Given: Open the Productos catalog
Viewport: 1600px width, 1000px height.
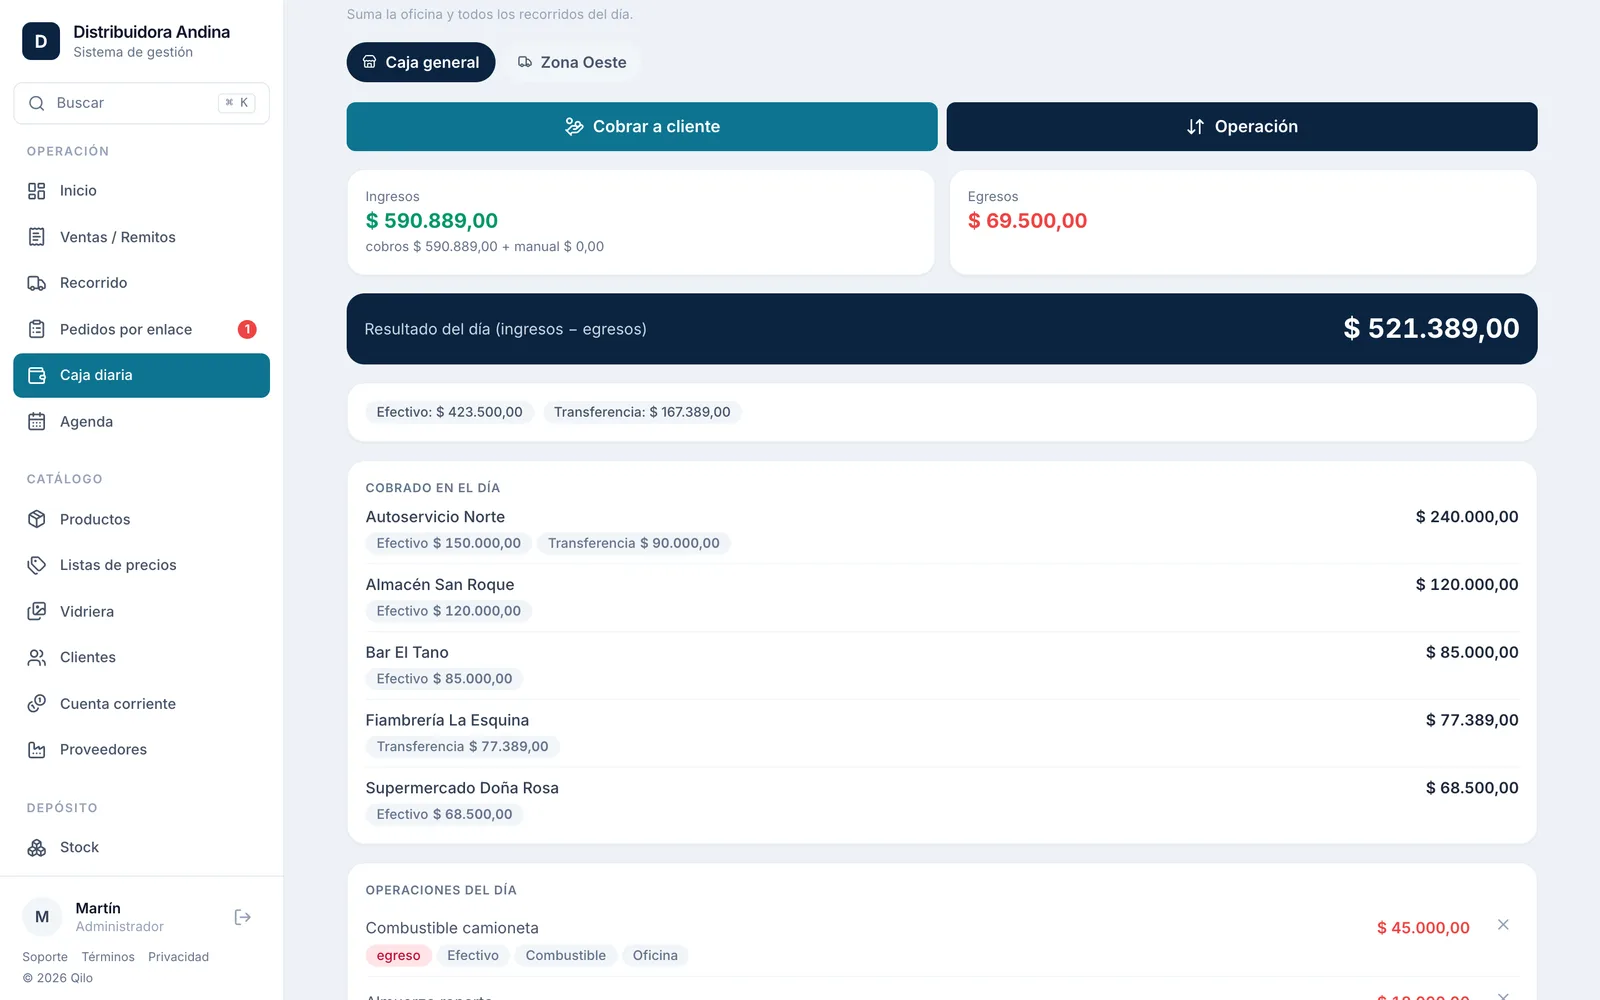Looking at the screenshot, I should [141, 519].
